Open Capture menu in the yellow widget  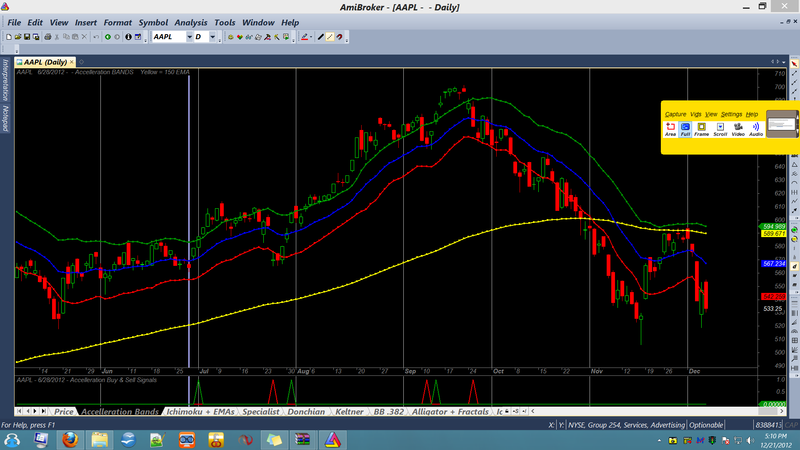tap(676, 114)
